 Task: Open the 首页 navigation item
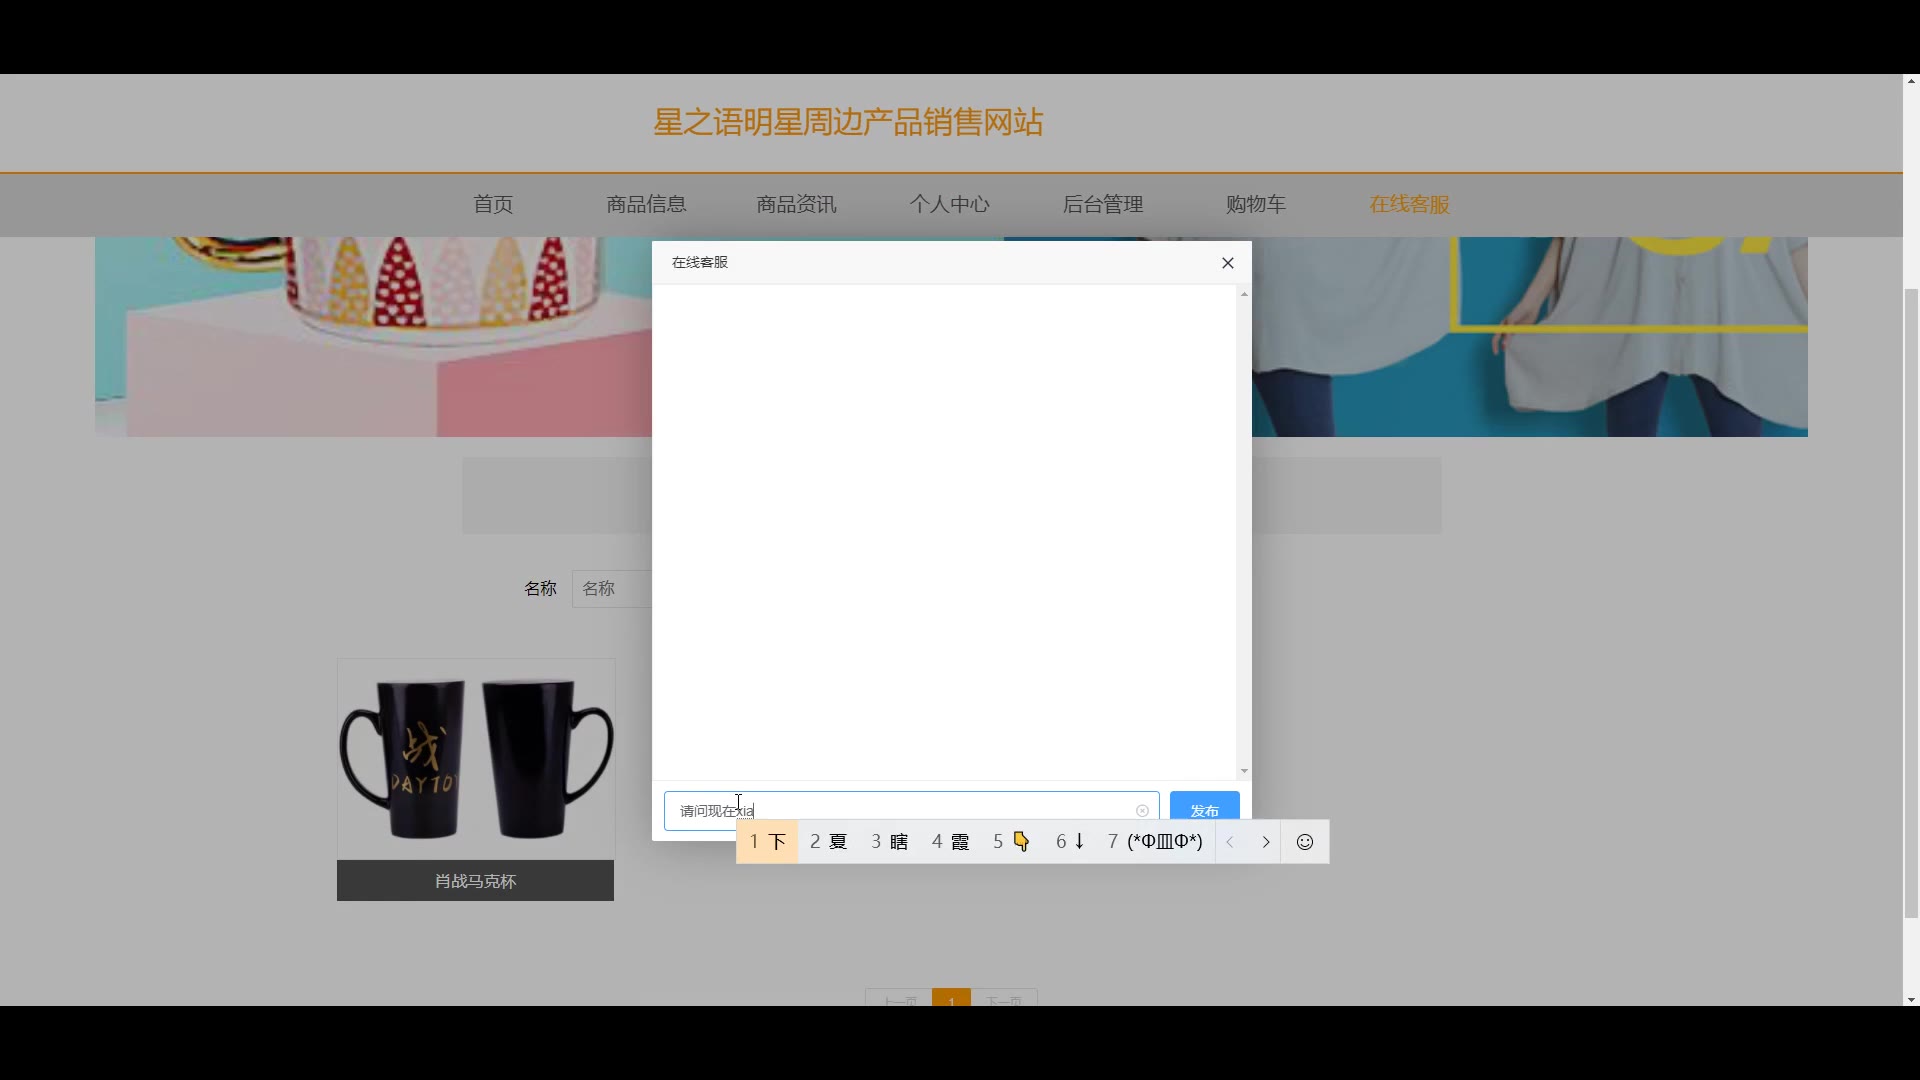coord(493,204)
